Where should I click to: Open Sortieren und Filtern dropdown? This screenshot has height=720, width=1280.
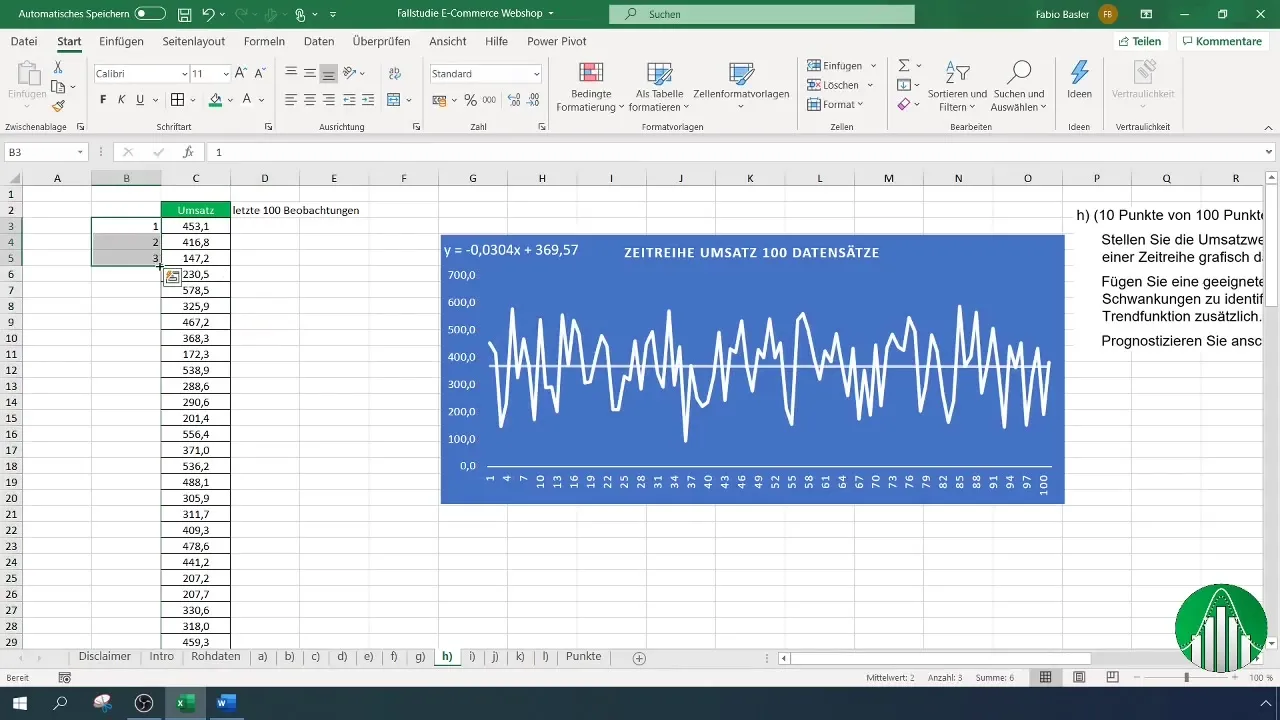tap(957, 87)
